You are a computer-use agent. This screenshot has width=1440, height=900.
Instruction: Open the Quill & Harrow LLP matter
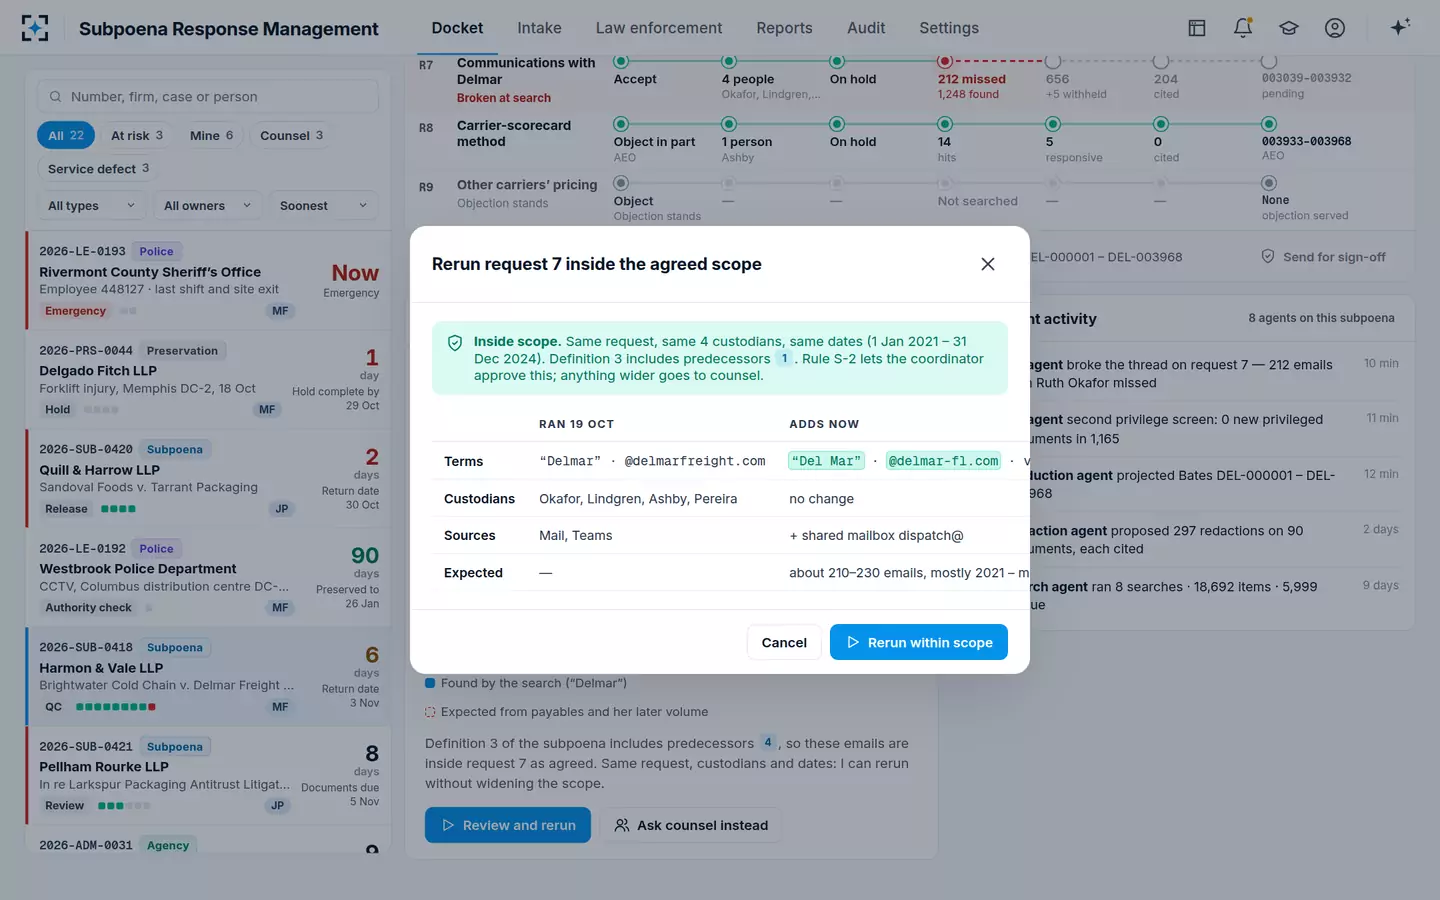point(208,478)
